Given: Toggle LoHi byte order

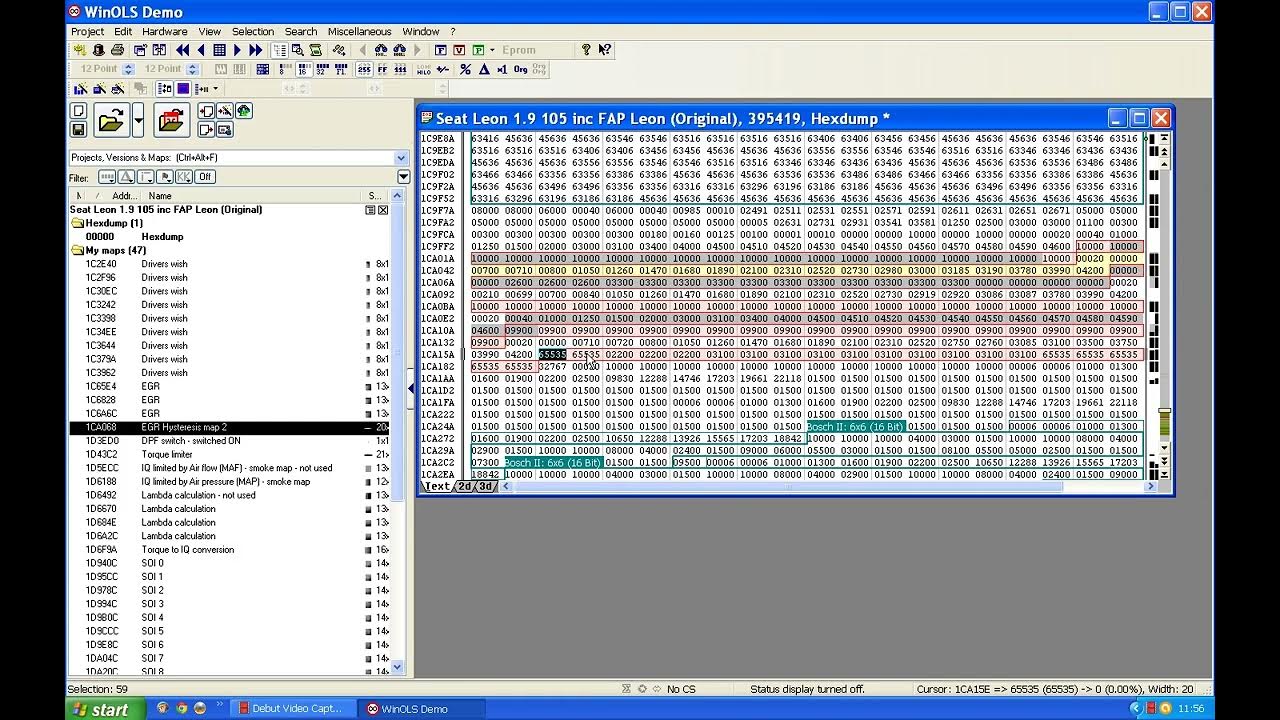Looking at the screenshot, I should 424,69.
